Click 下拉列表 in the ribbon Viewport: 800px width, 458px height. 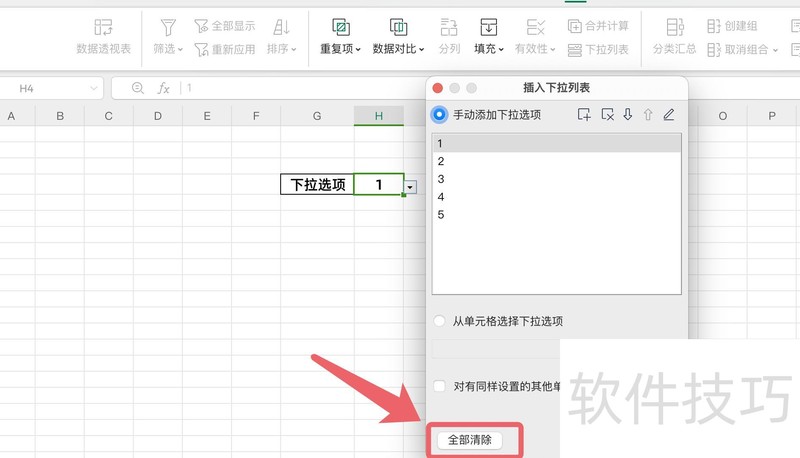click(598, 49)
